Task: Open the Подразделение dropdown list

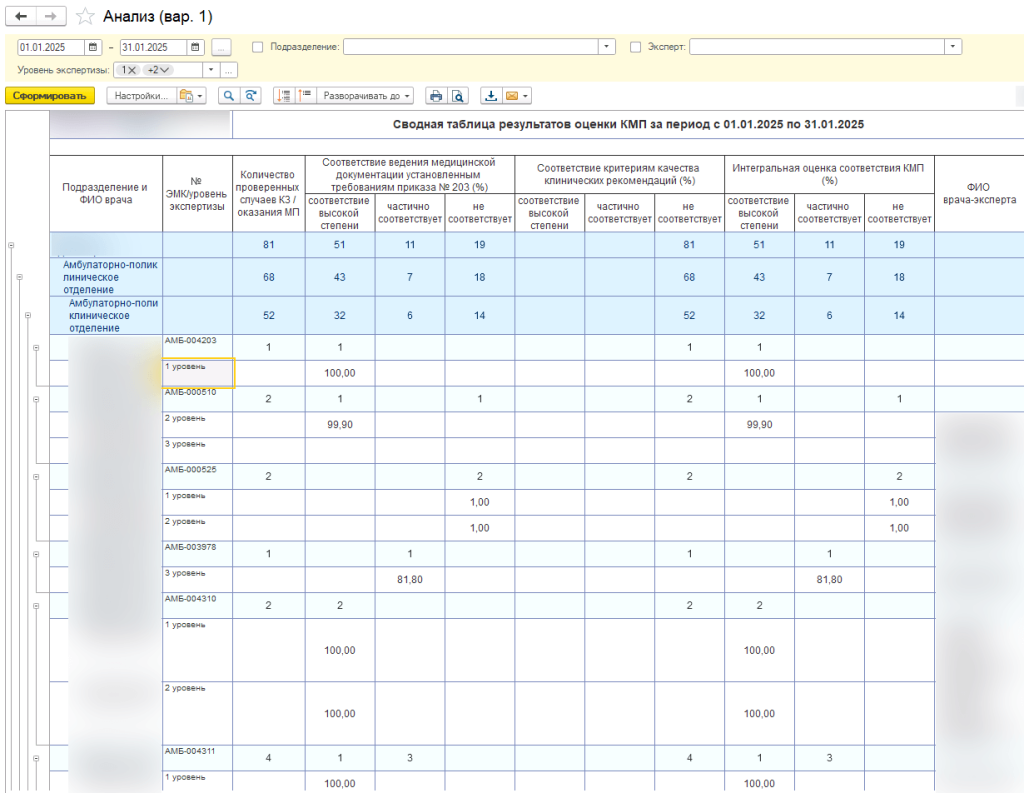Action: coord(607,47)
